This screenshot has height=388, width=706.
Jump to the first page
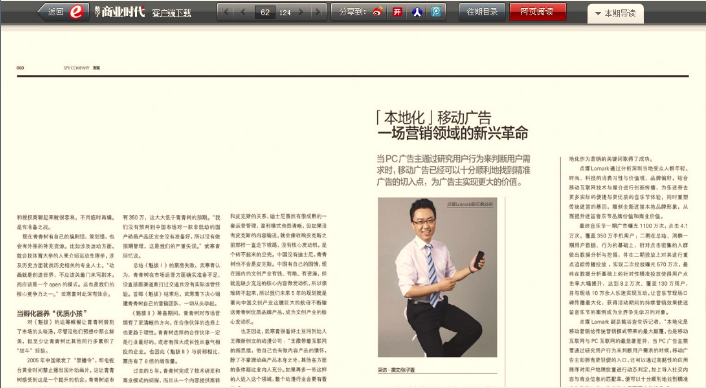click(x=226, y=12)
